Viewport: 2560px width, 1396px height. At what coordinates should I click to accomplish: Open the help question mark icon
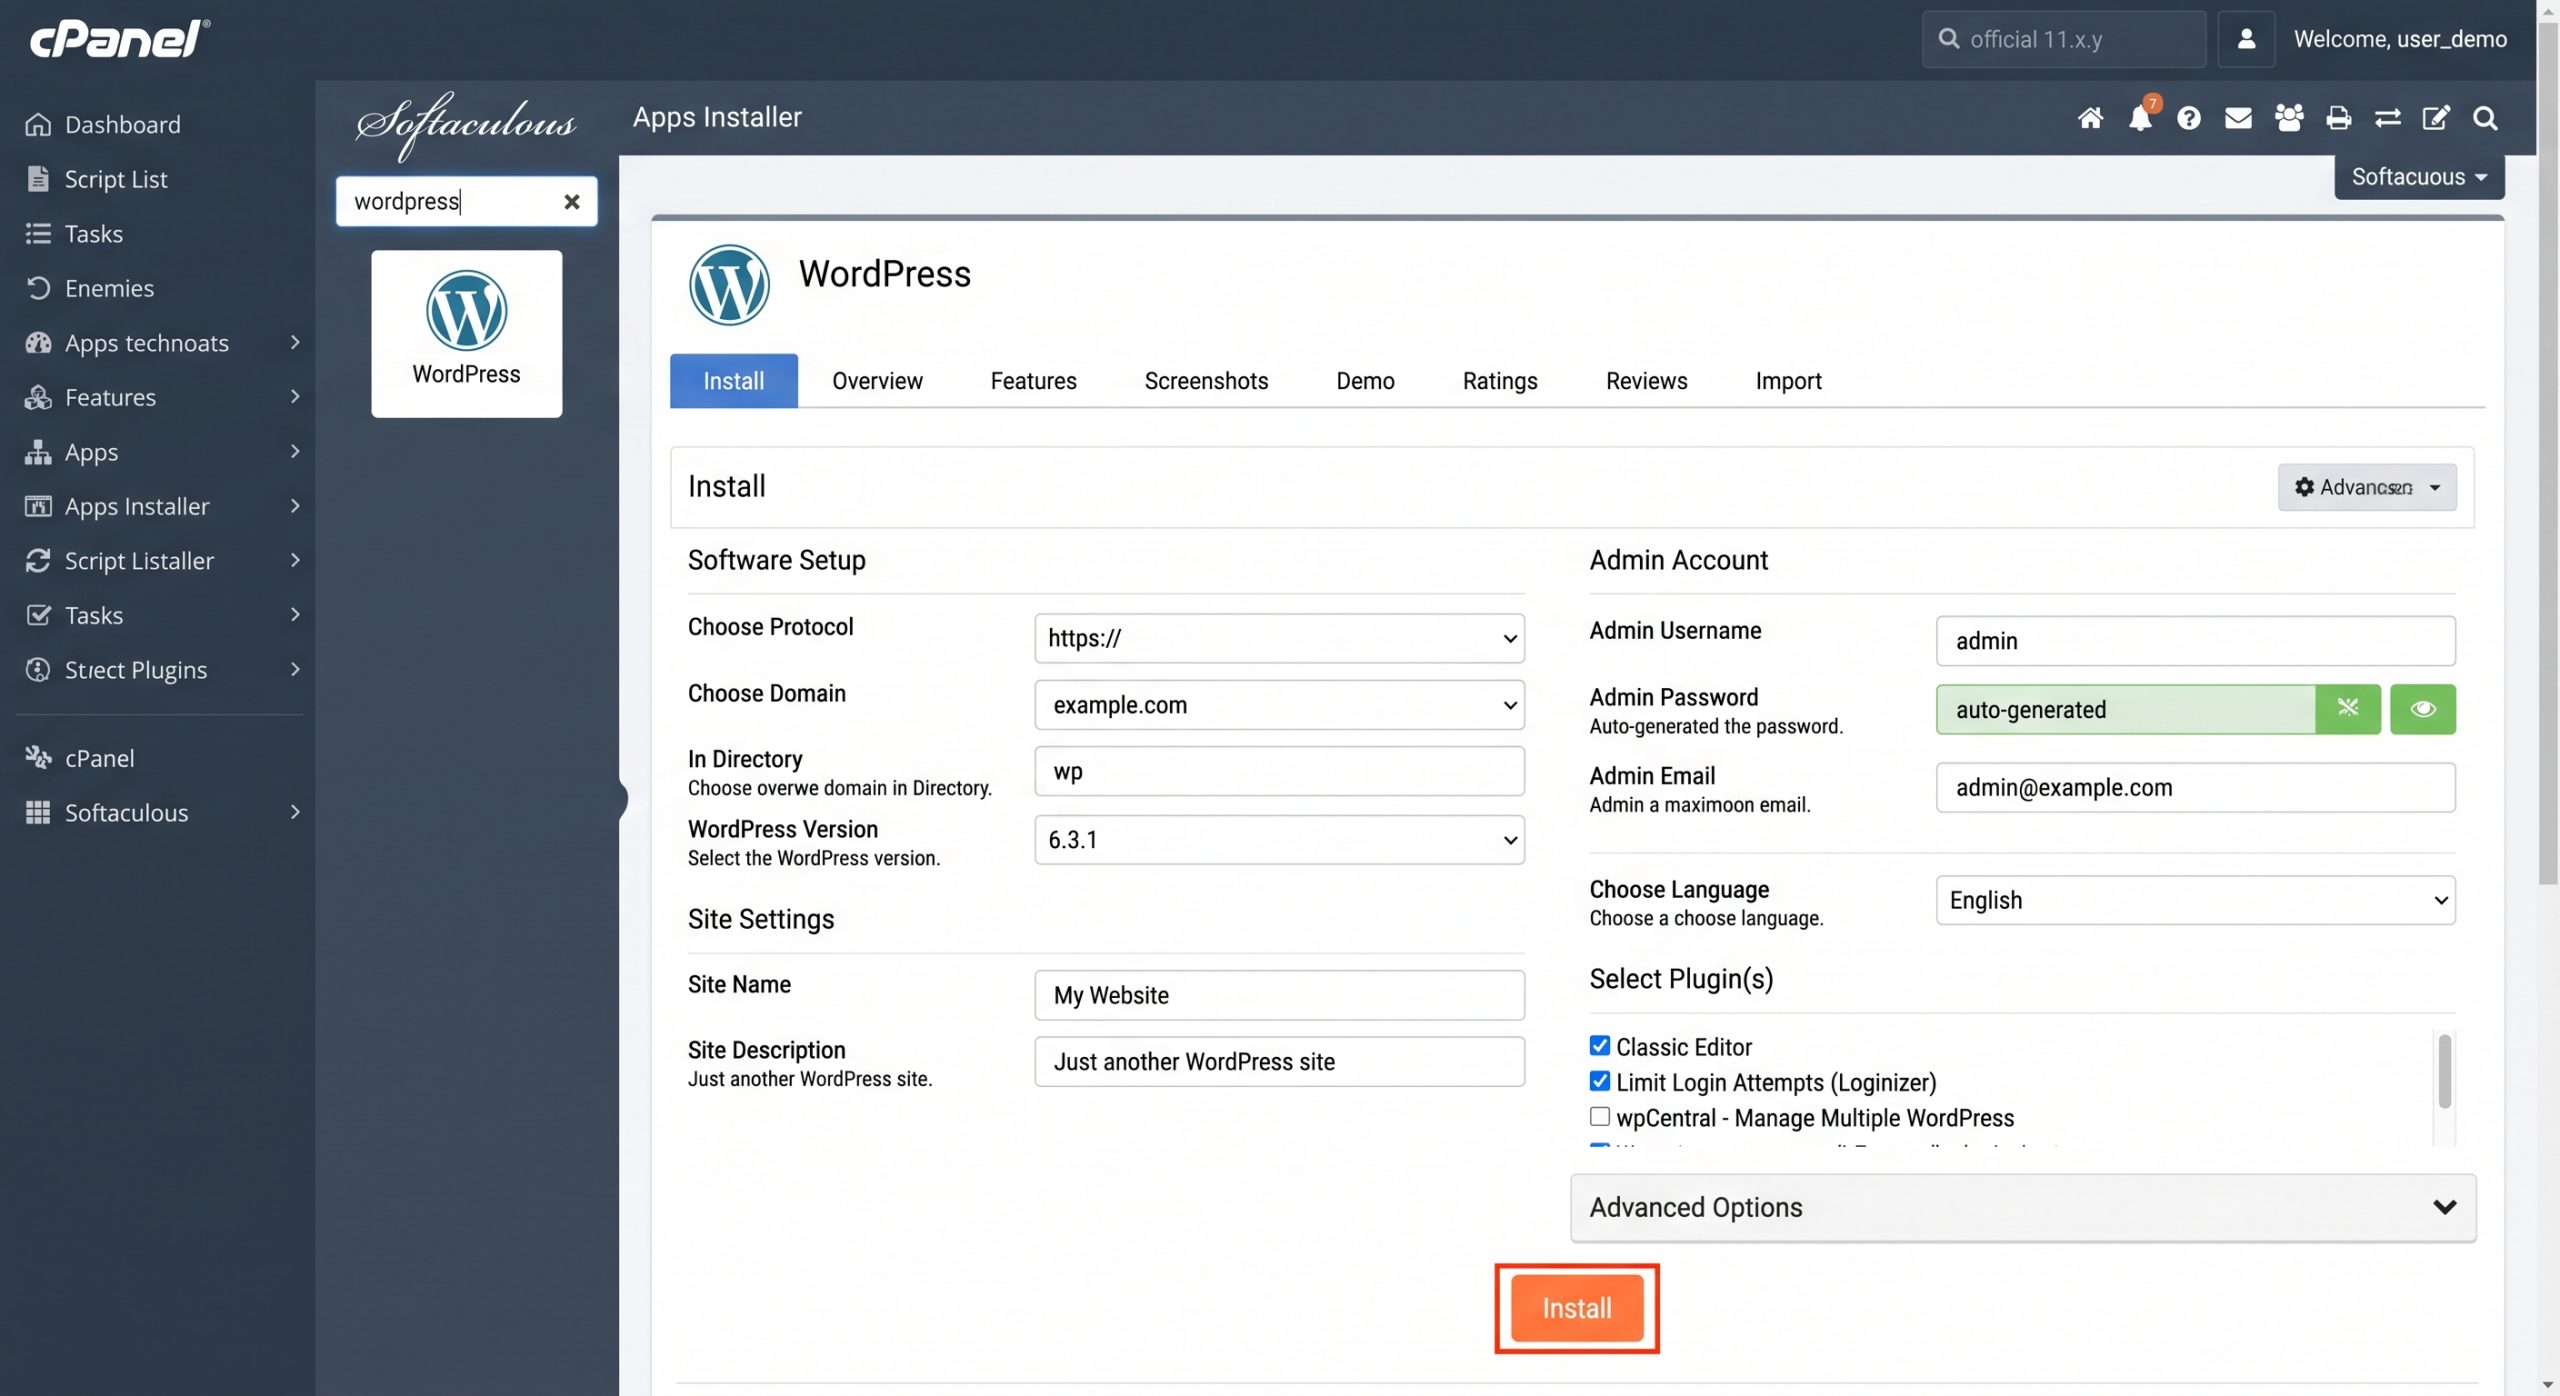(2189, 118)
